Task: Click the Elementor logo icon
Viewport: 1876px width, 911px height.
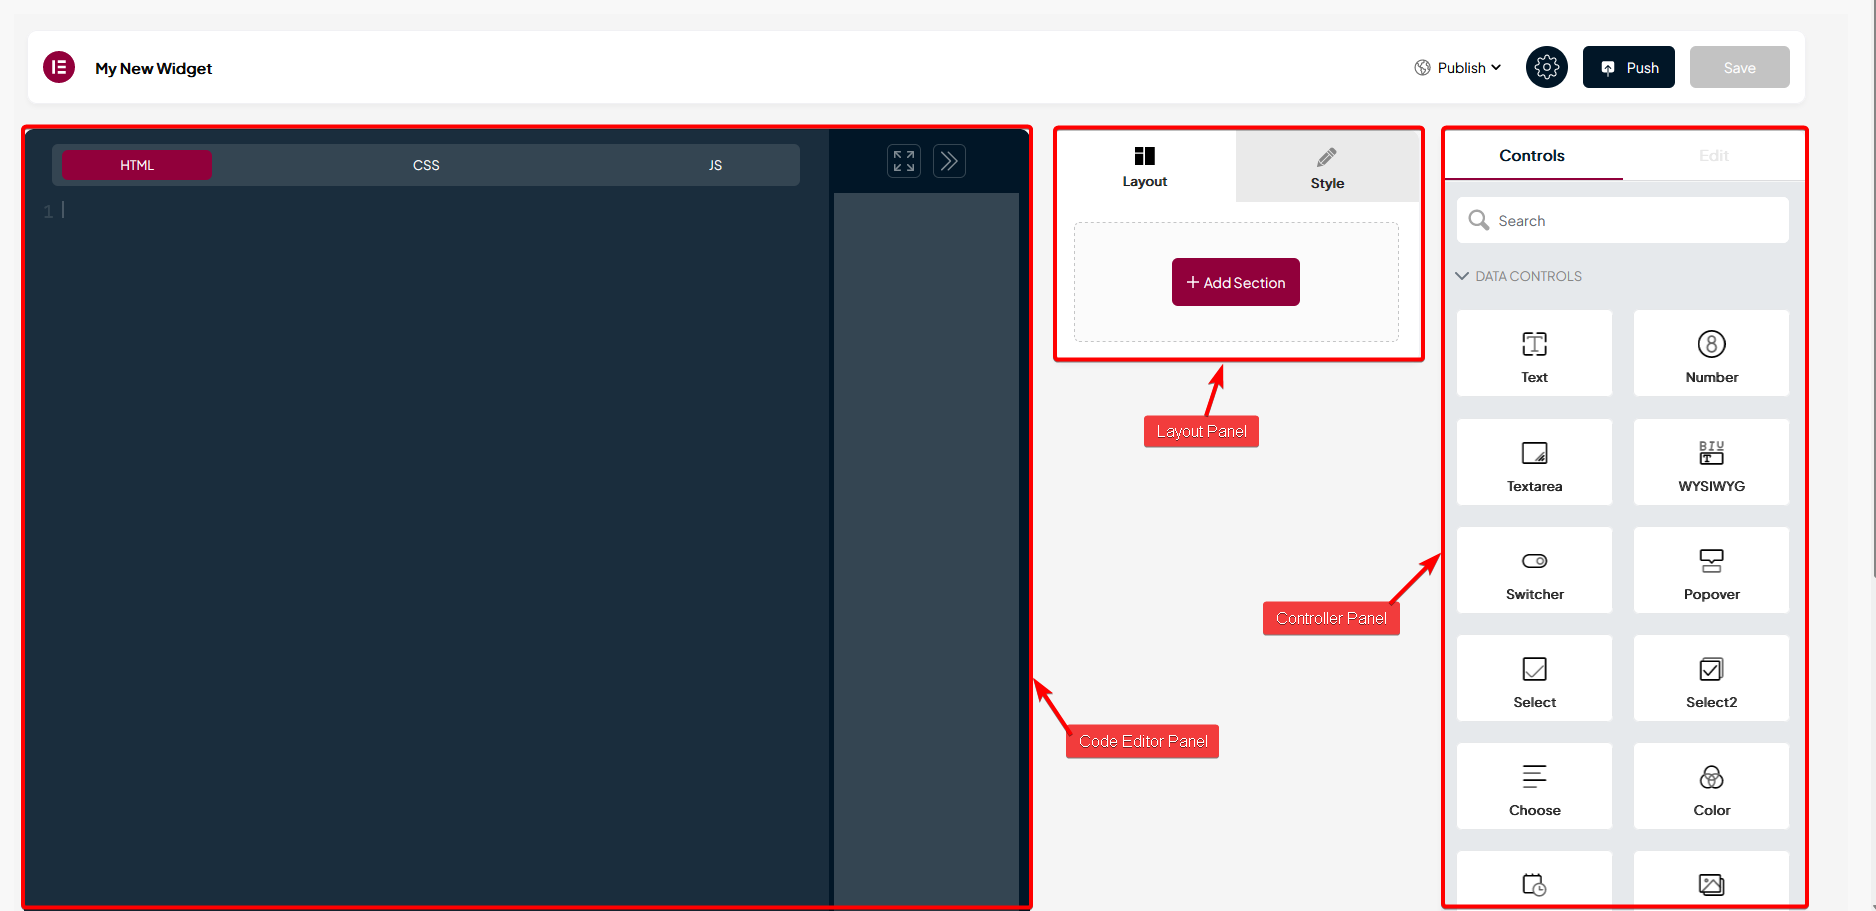Action: (x=59, y=67)
